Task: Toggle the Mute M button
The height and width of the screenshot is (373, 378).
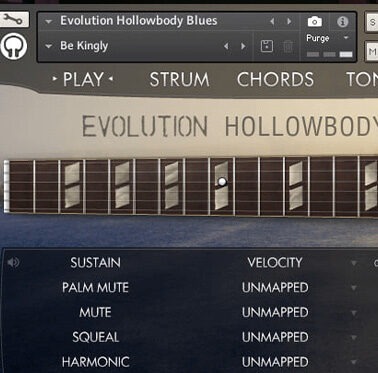Action: click(x=372, y=51)
